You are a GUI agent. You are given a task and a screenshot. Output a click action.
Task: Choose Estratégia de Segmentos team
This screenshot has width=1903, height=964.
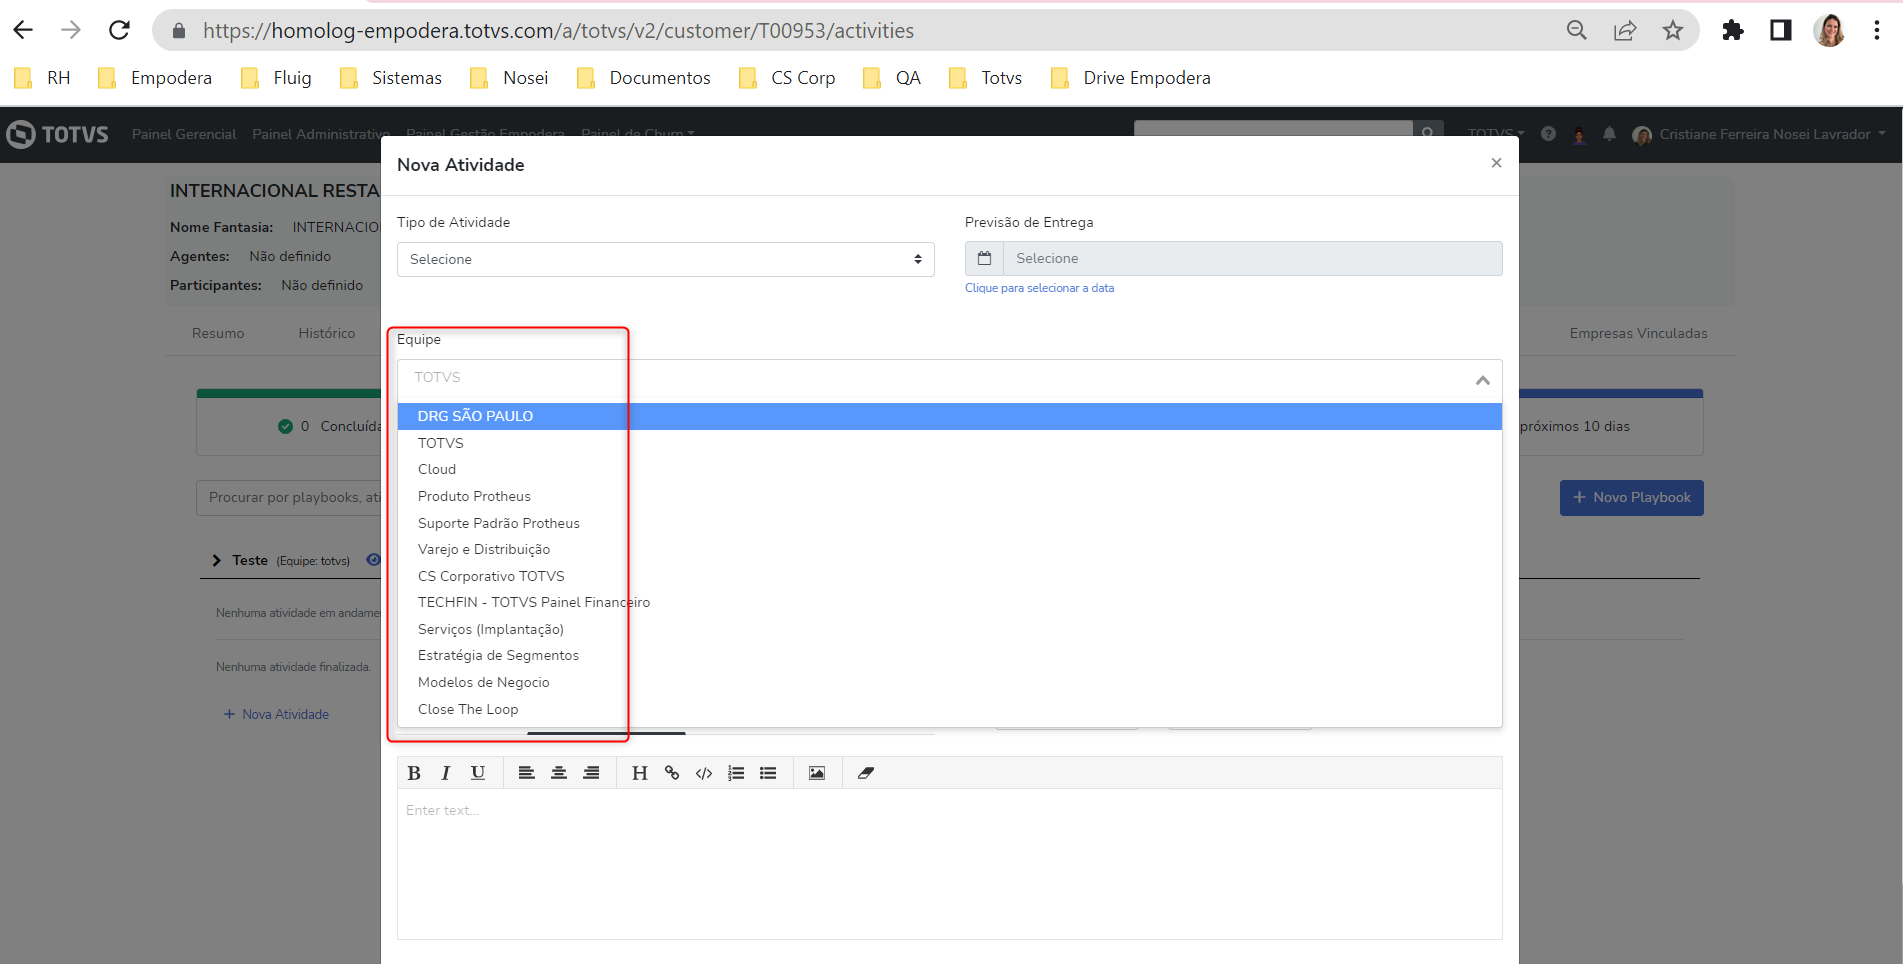[950, 655]
